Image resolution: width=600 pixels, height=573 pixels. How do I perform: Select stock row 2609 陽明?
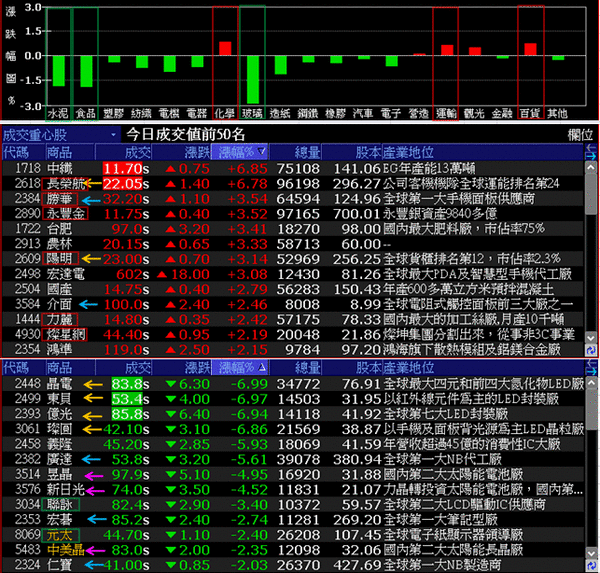pyautogui.click(x=293, y=259)
